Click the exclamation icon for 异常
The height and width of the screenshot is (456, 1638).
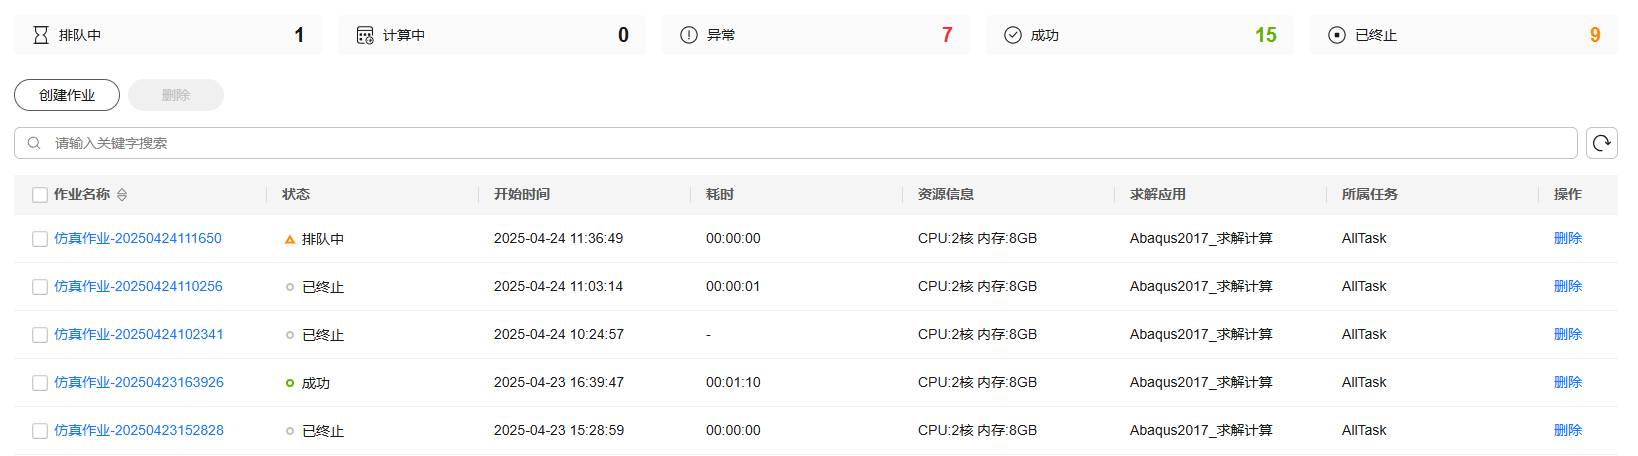click(689, 35)
